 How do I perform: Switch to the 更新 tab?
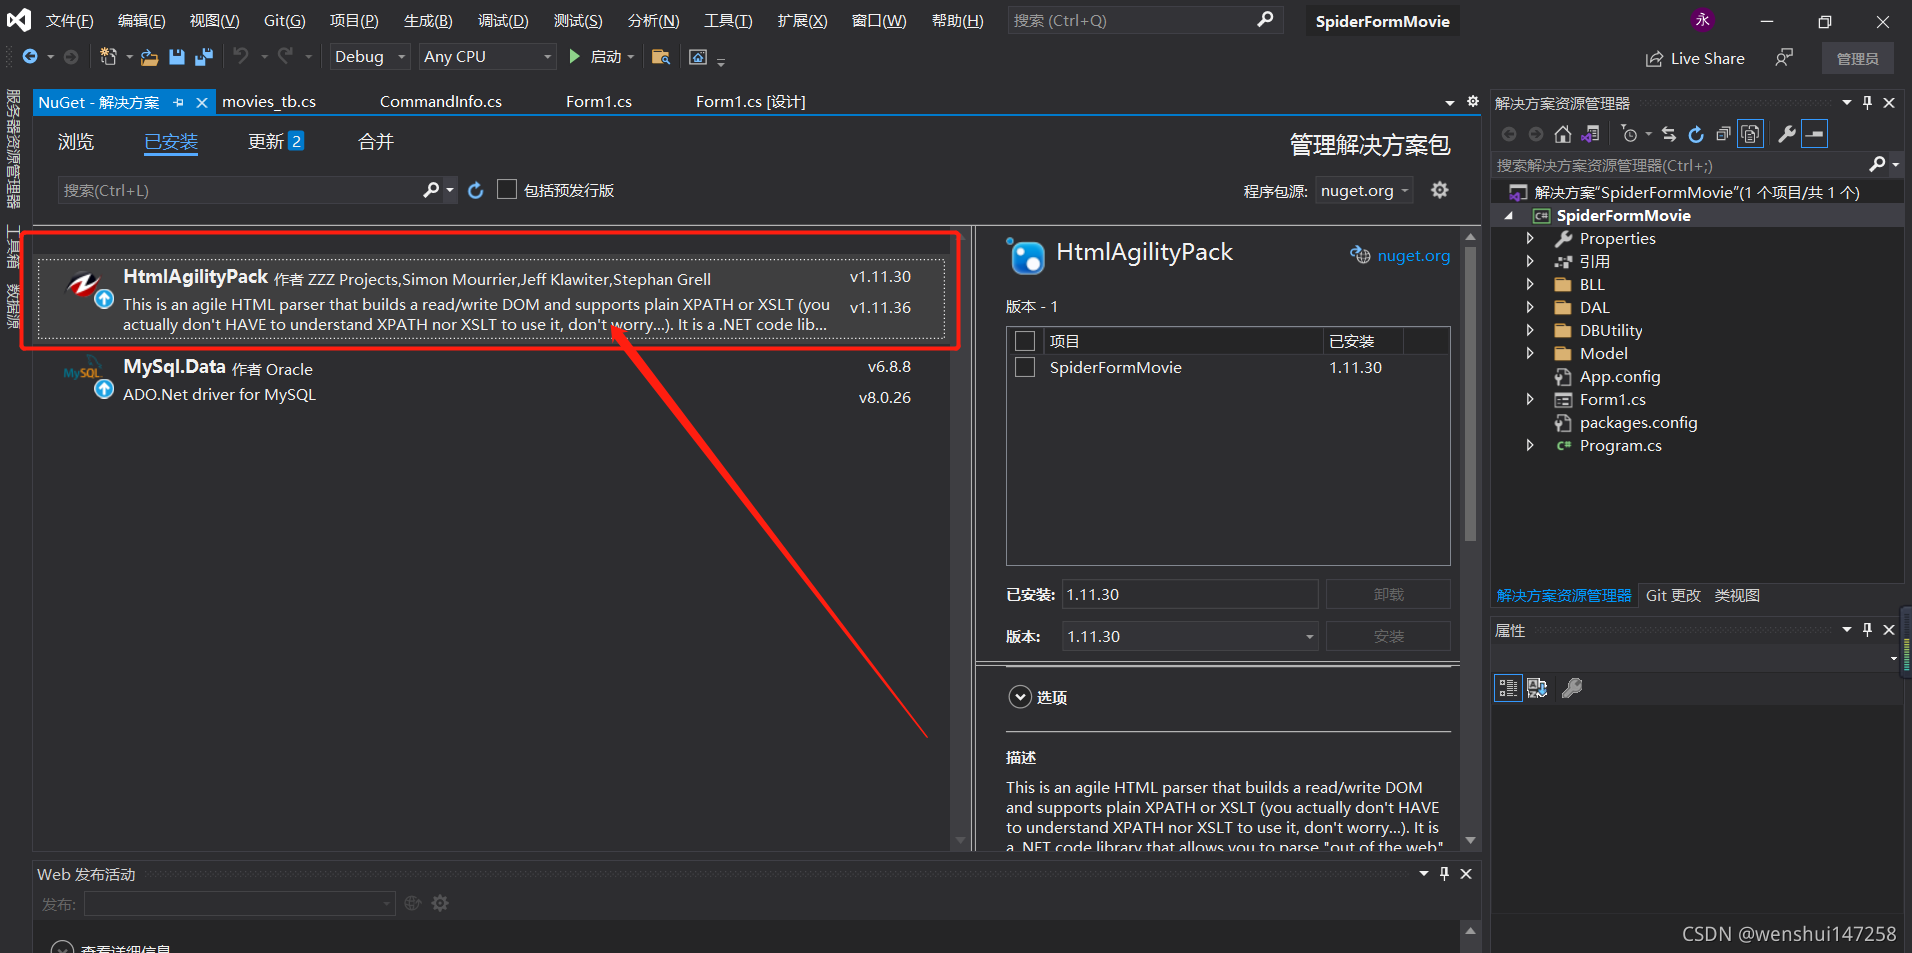tap(275, 142)
